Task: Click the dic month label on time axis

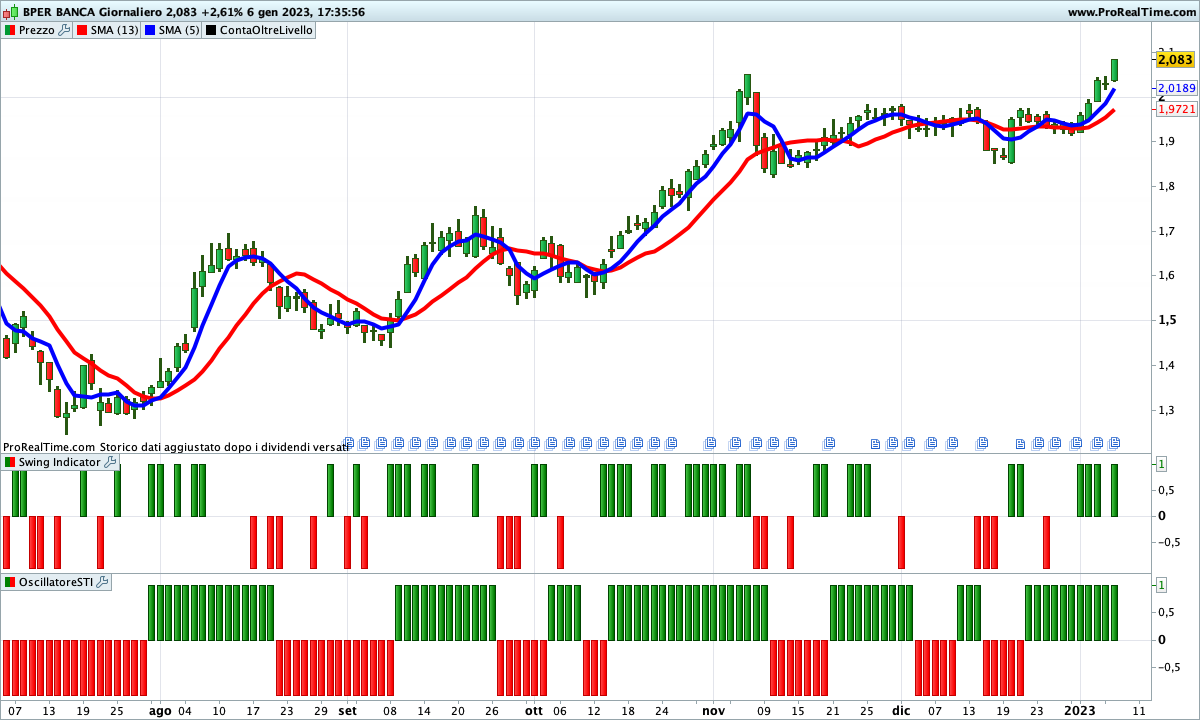Action: (901, 711)
